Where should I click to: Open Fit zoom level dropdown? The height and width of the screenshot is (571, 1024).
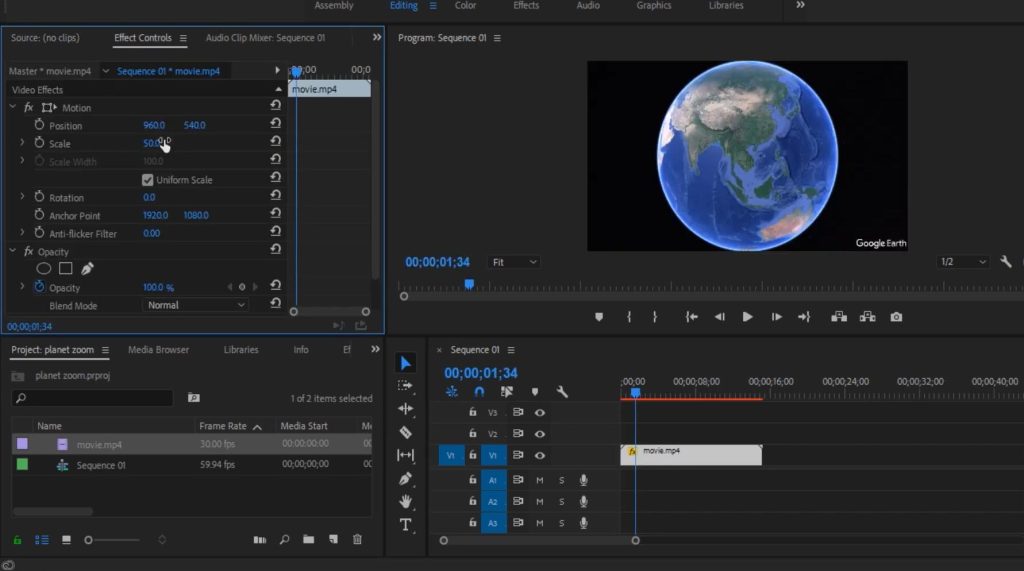tap(514, 262)
